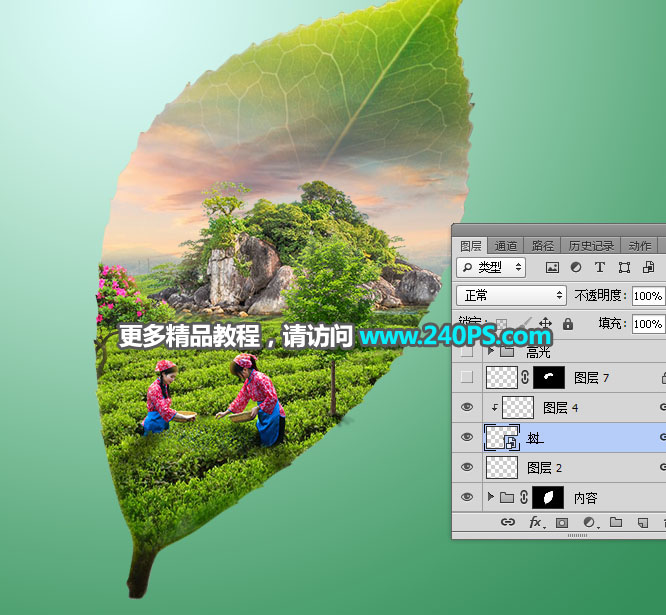This screenshot has height=615, width=666.
Task: Switch to the 历史记录 tab
Action: [x=591, y=246]
